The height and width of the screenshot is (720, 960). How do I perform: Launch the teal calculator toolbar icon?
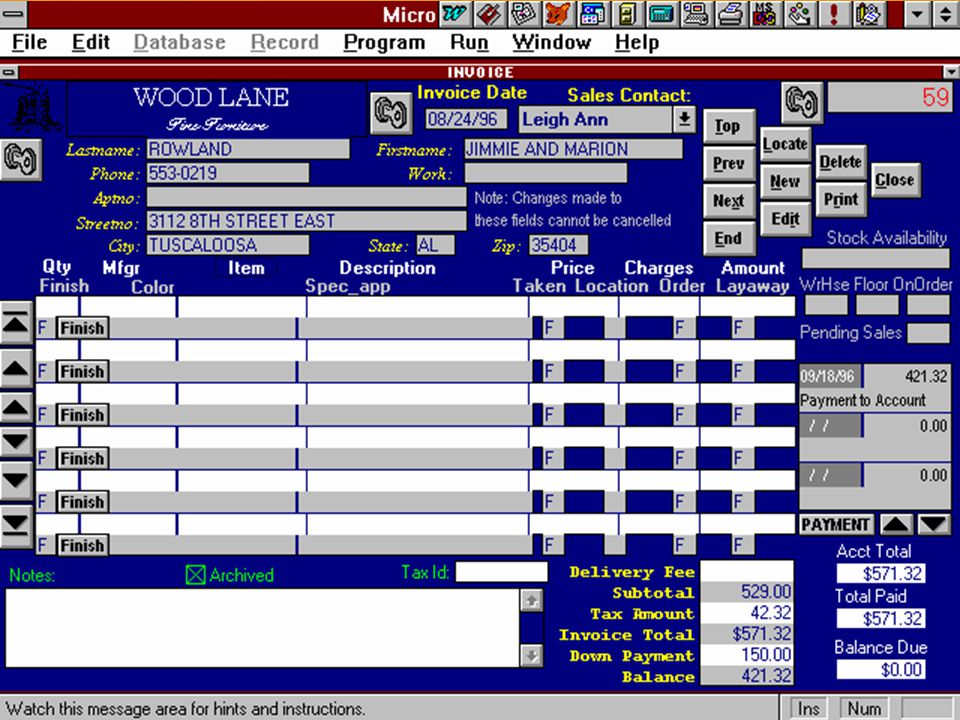(660, 13)
